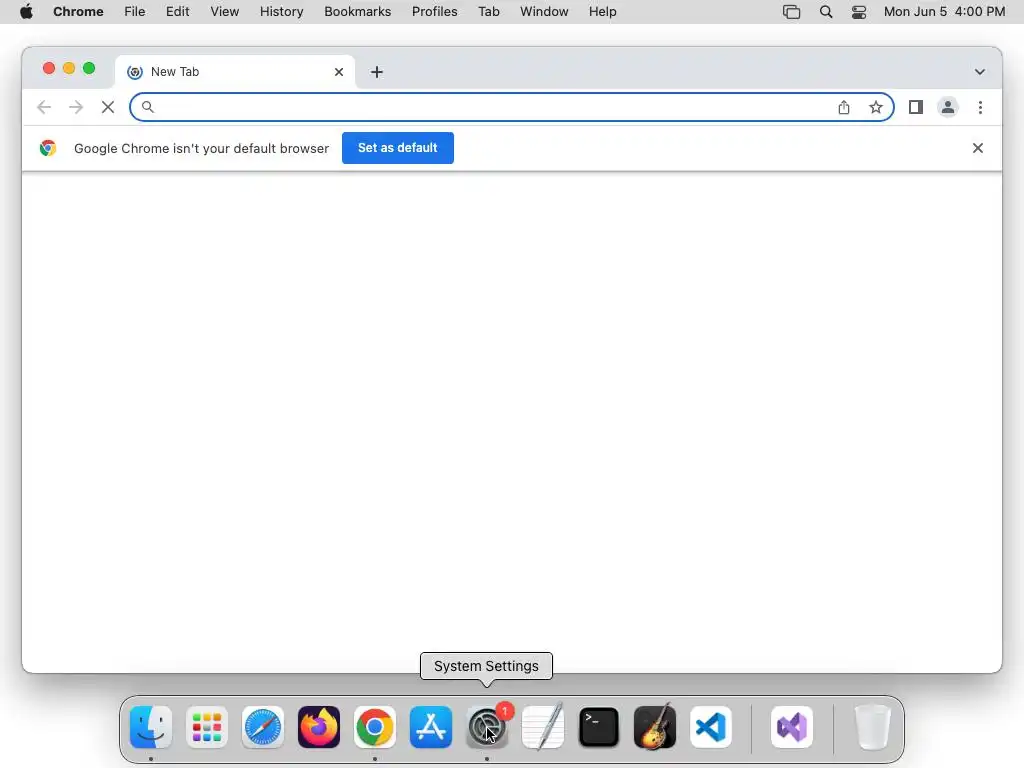Screen dimensions: 1024x768
Task: Open a new tab with the plus button
Action: pos(377,72)
